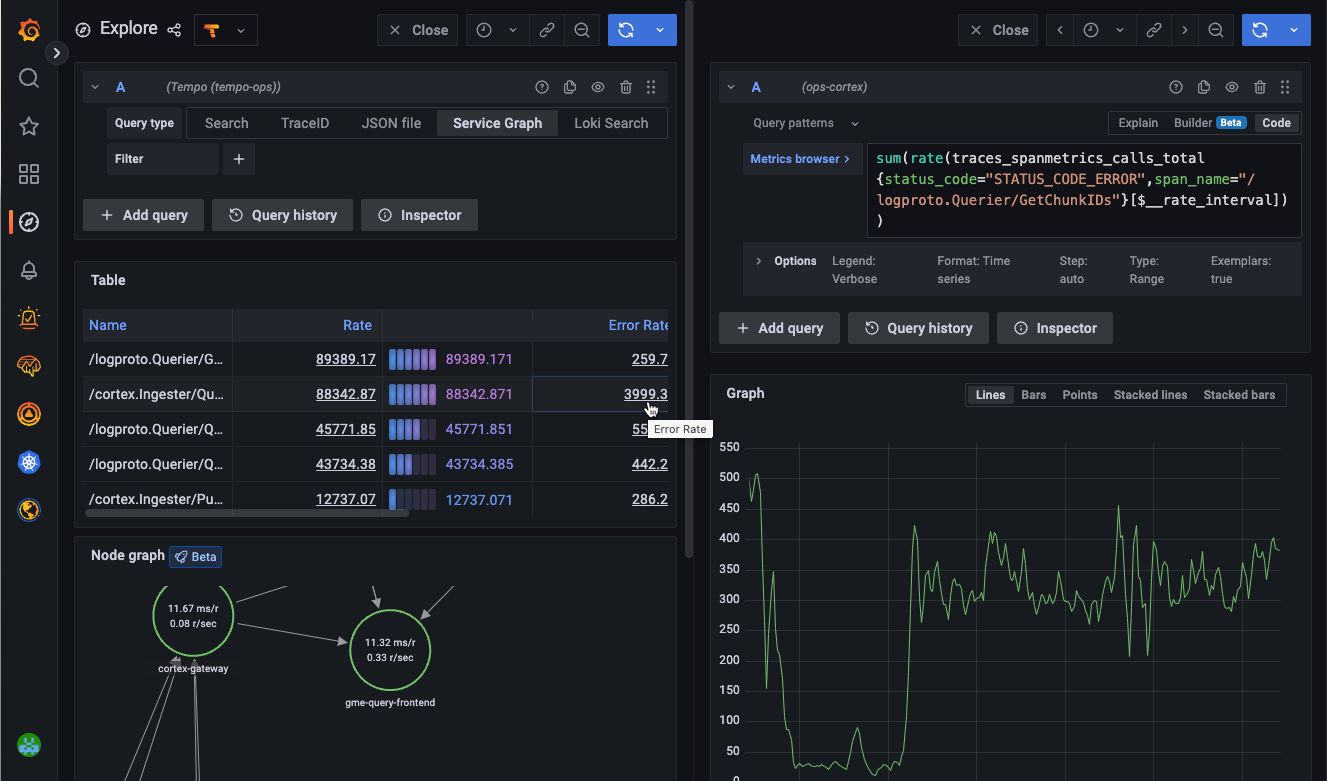Open Starred items in sidebar

point(29,126)
